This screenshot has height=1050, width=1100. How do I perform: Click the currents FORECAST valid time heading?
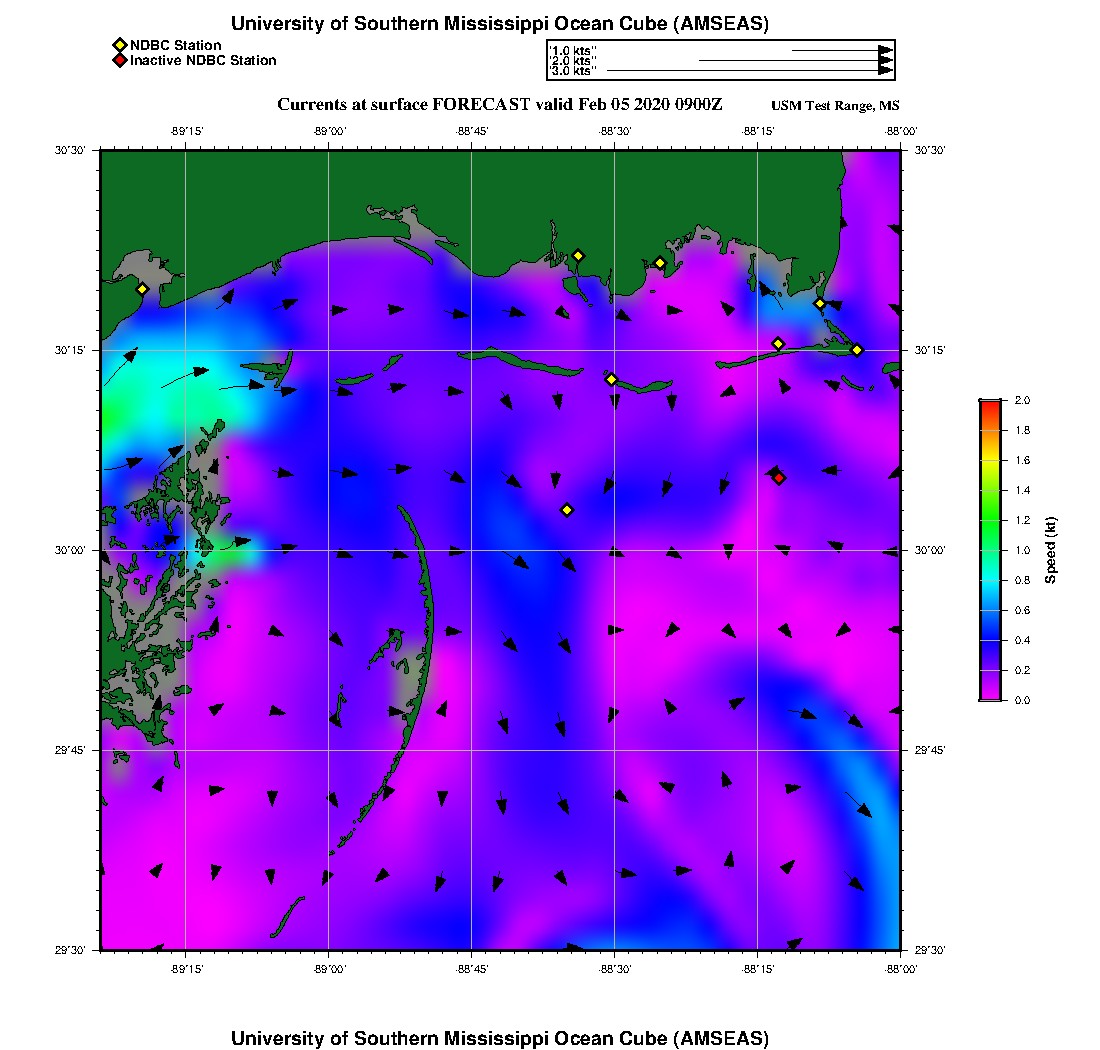click(x=500, y=105)
